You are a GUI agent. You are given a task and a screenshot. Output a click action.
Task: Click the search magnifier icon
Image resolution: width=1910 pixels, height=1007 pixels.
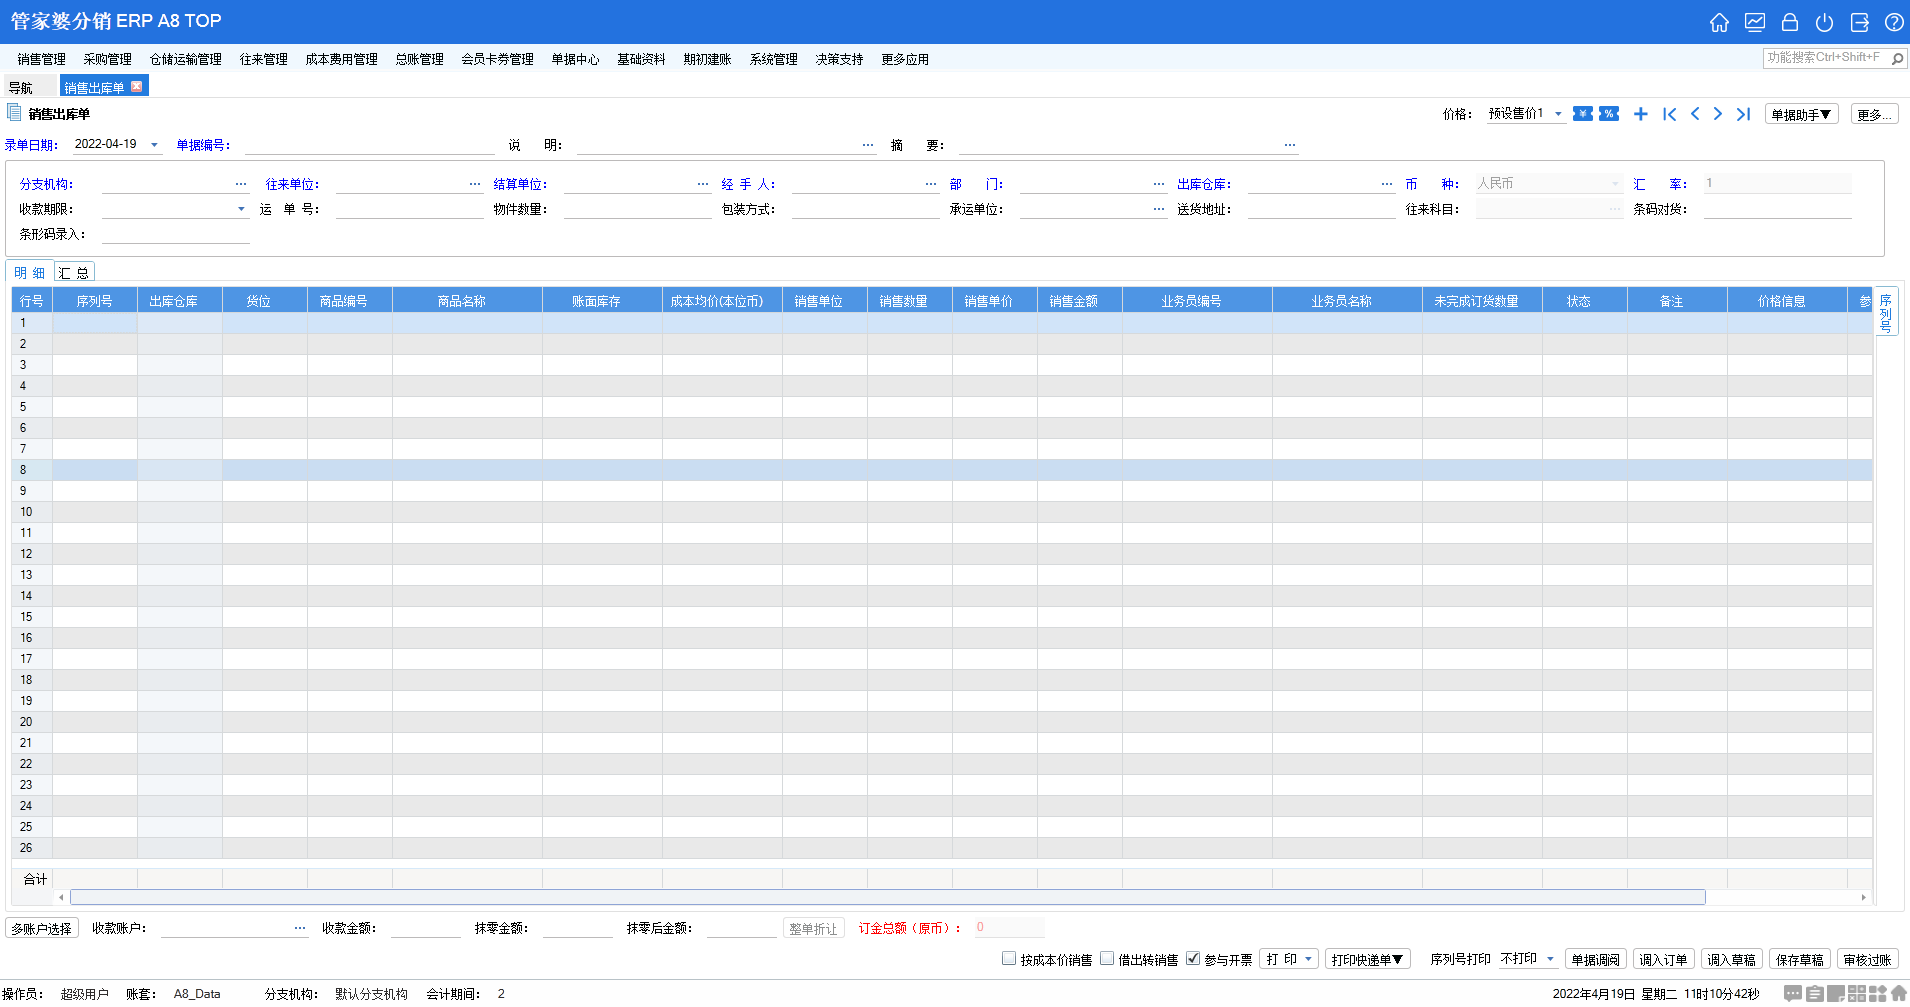(x=1897, y=59)
